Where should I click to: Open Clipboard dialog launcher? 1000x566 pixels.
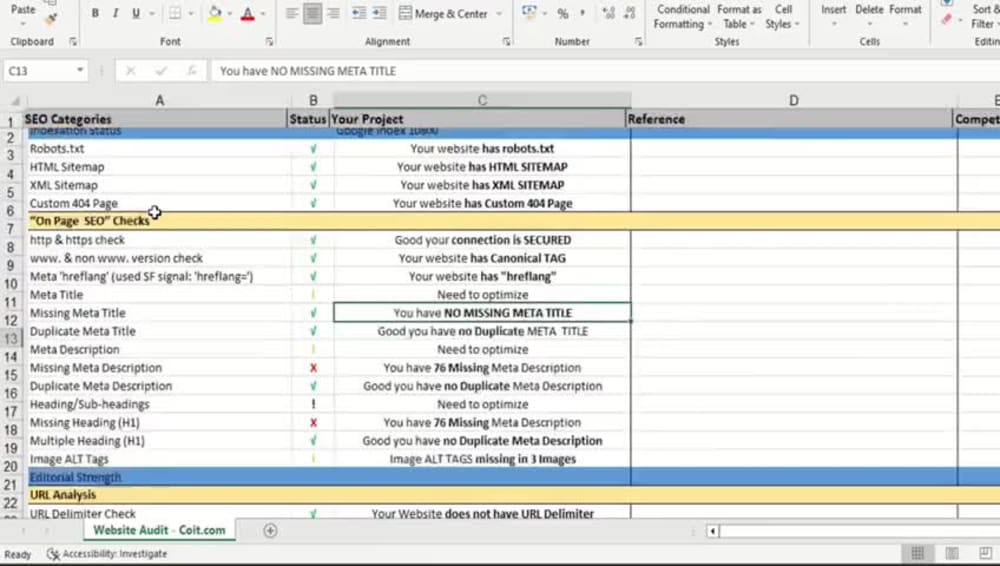pyautogui.click(x=73, y=41)
